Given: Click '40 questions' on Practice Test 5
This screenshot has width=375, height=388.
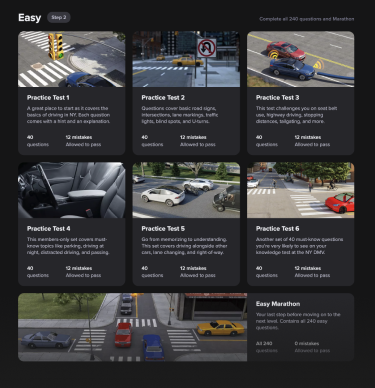Looking at the screenshot, I should tap(152, 272).
